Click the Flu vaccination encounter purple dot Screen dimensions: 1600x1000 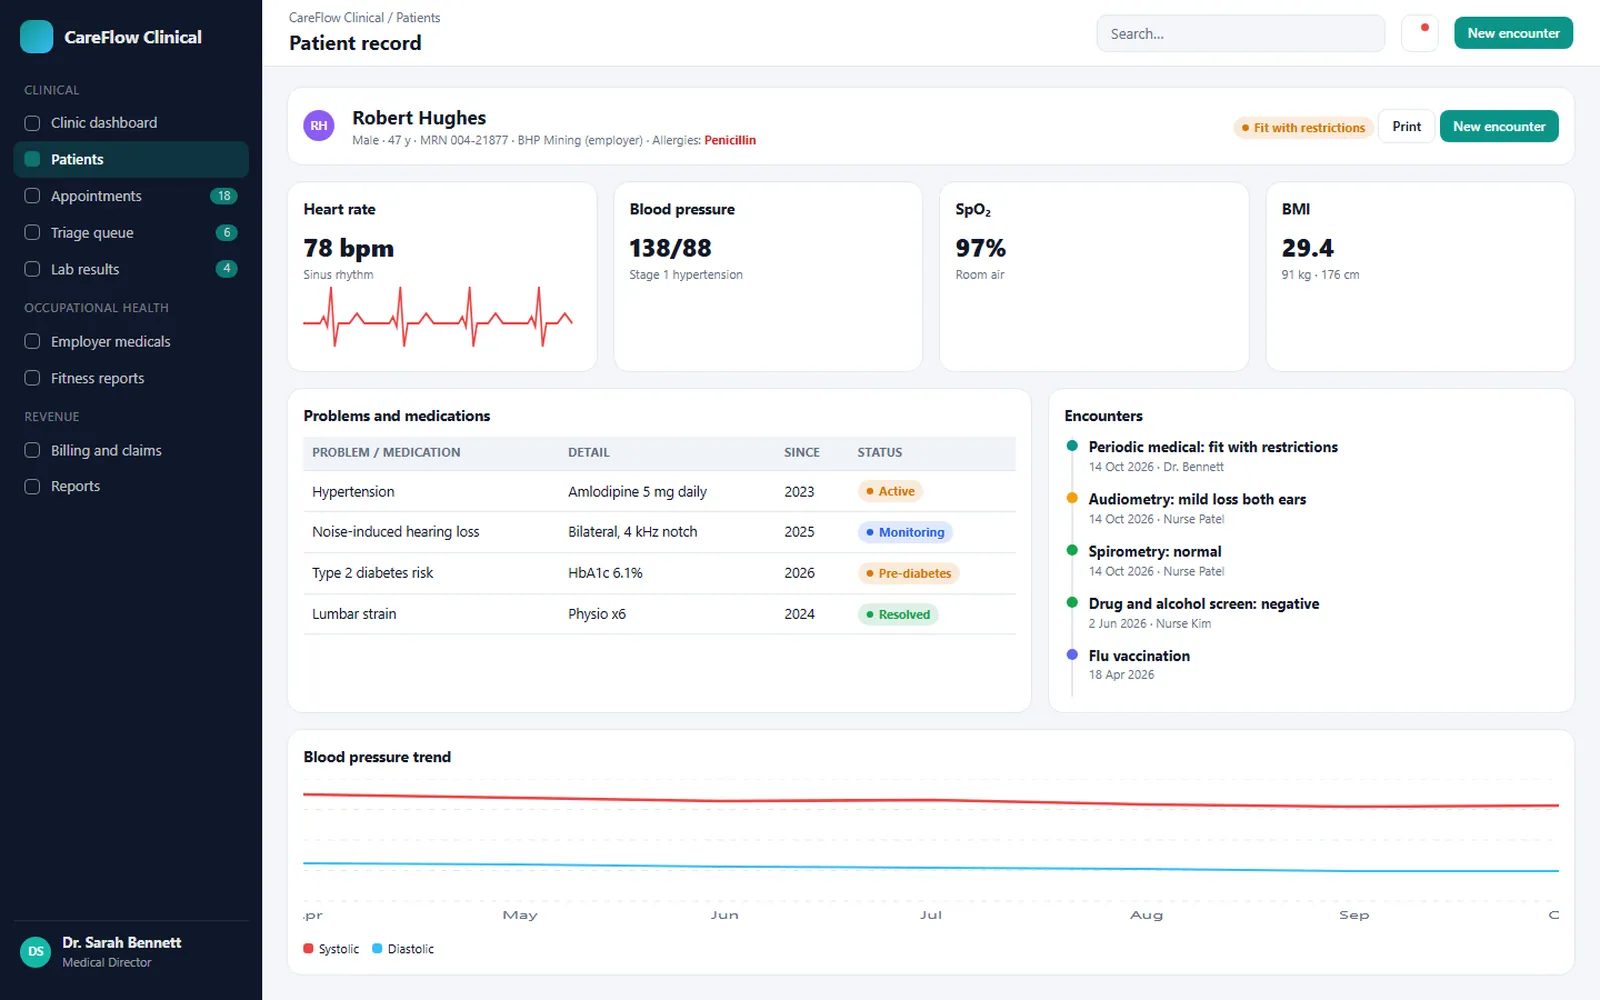click(x=1072, y=655)
